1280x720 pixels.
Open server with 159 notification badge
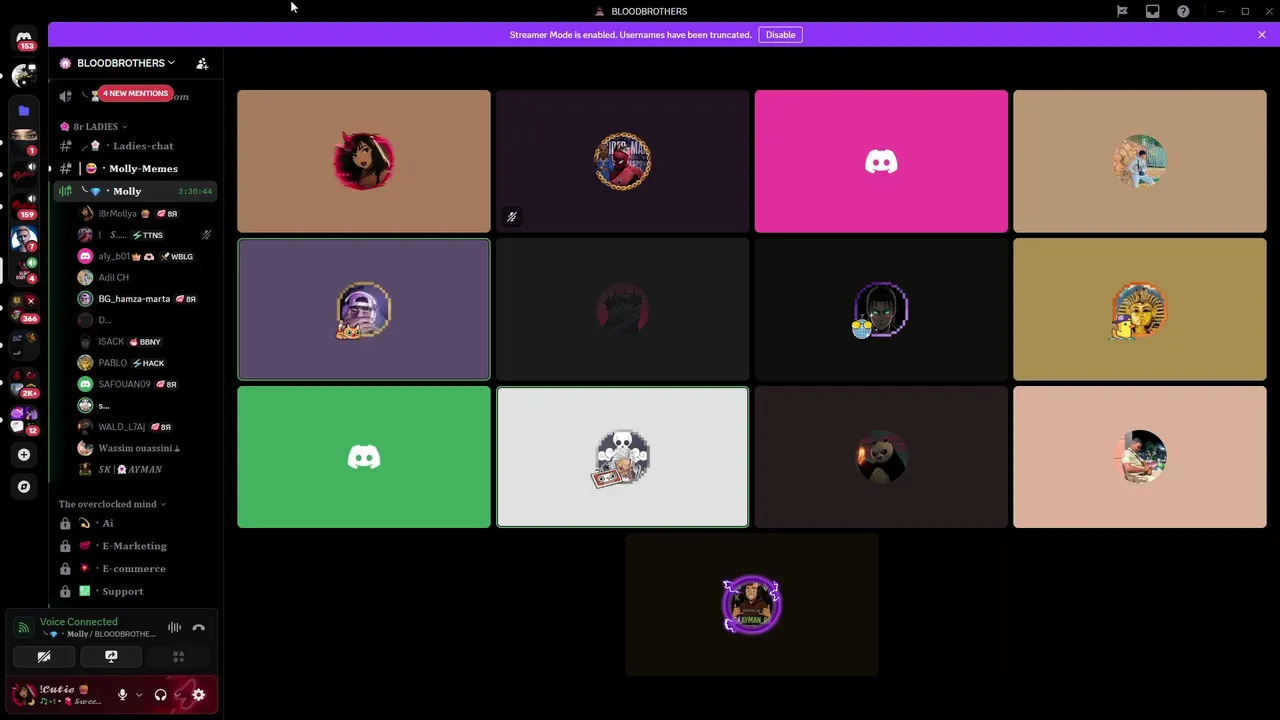point(24,205)
